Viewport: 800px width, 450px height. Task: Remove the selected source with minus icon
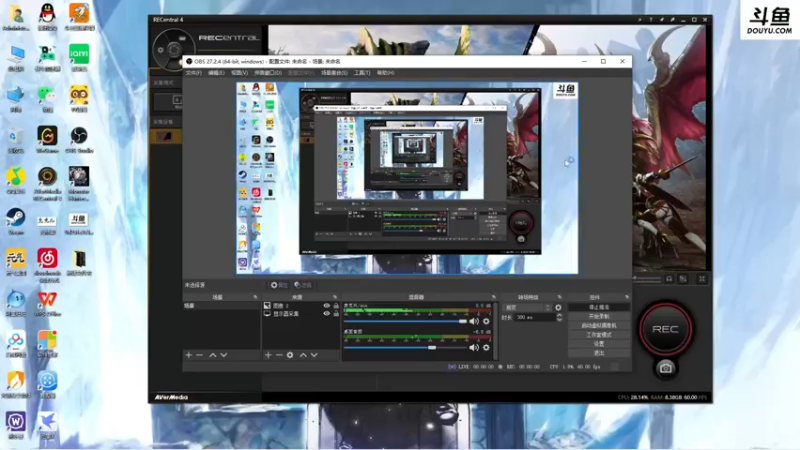coord(279,355)
